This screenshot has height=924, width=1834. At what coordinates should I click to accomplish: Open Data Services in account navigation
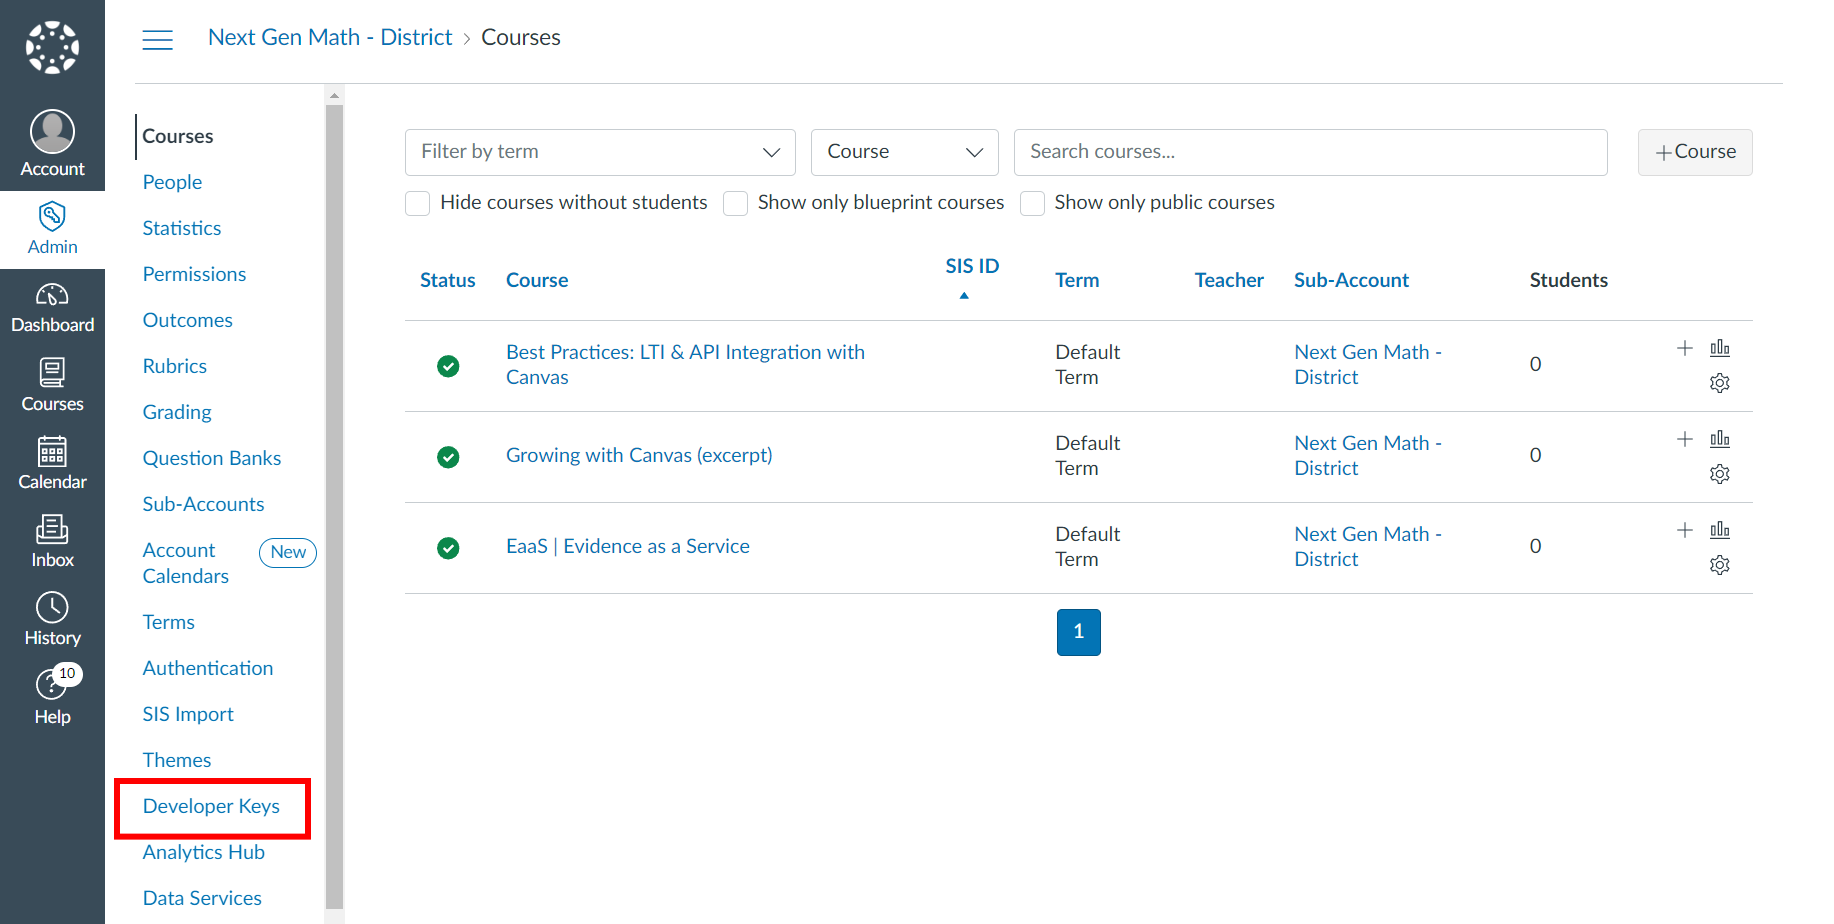point(202,898)
